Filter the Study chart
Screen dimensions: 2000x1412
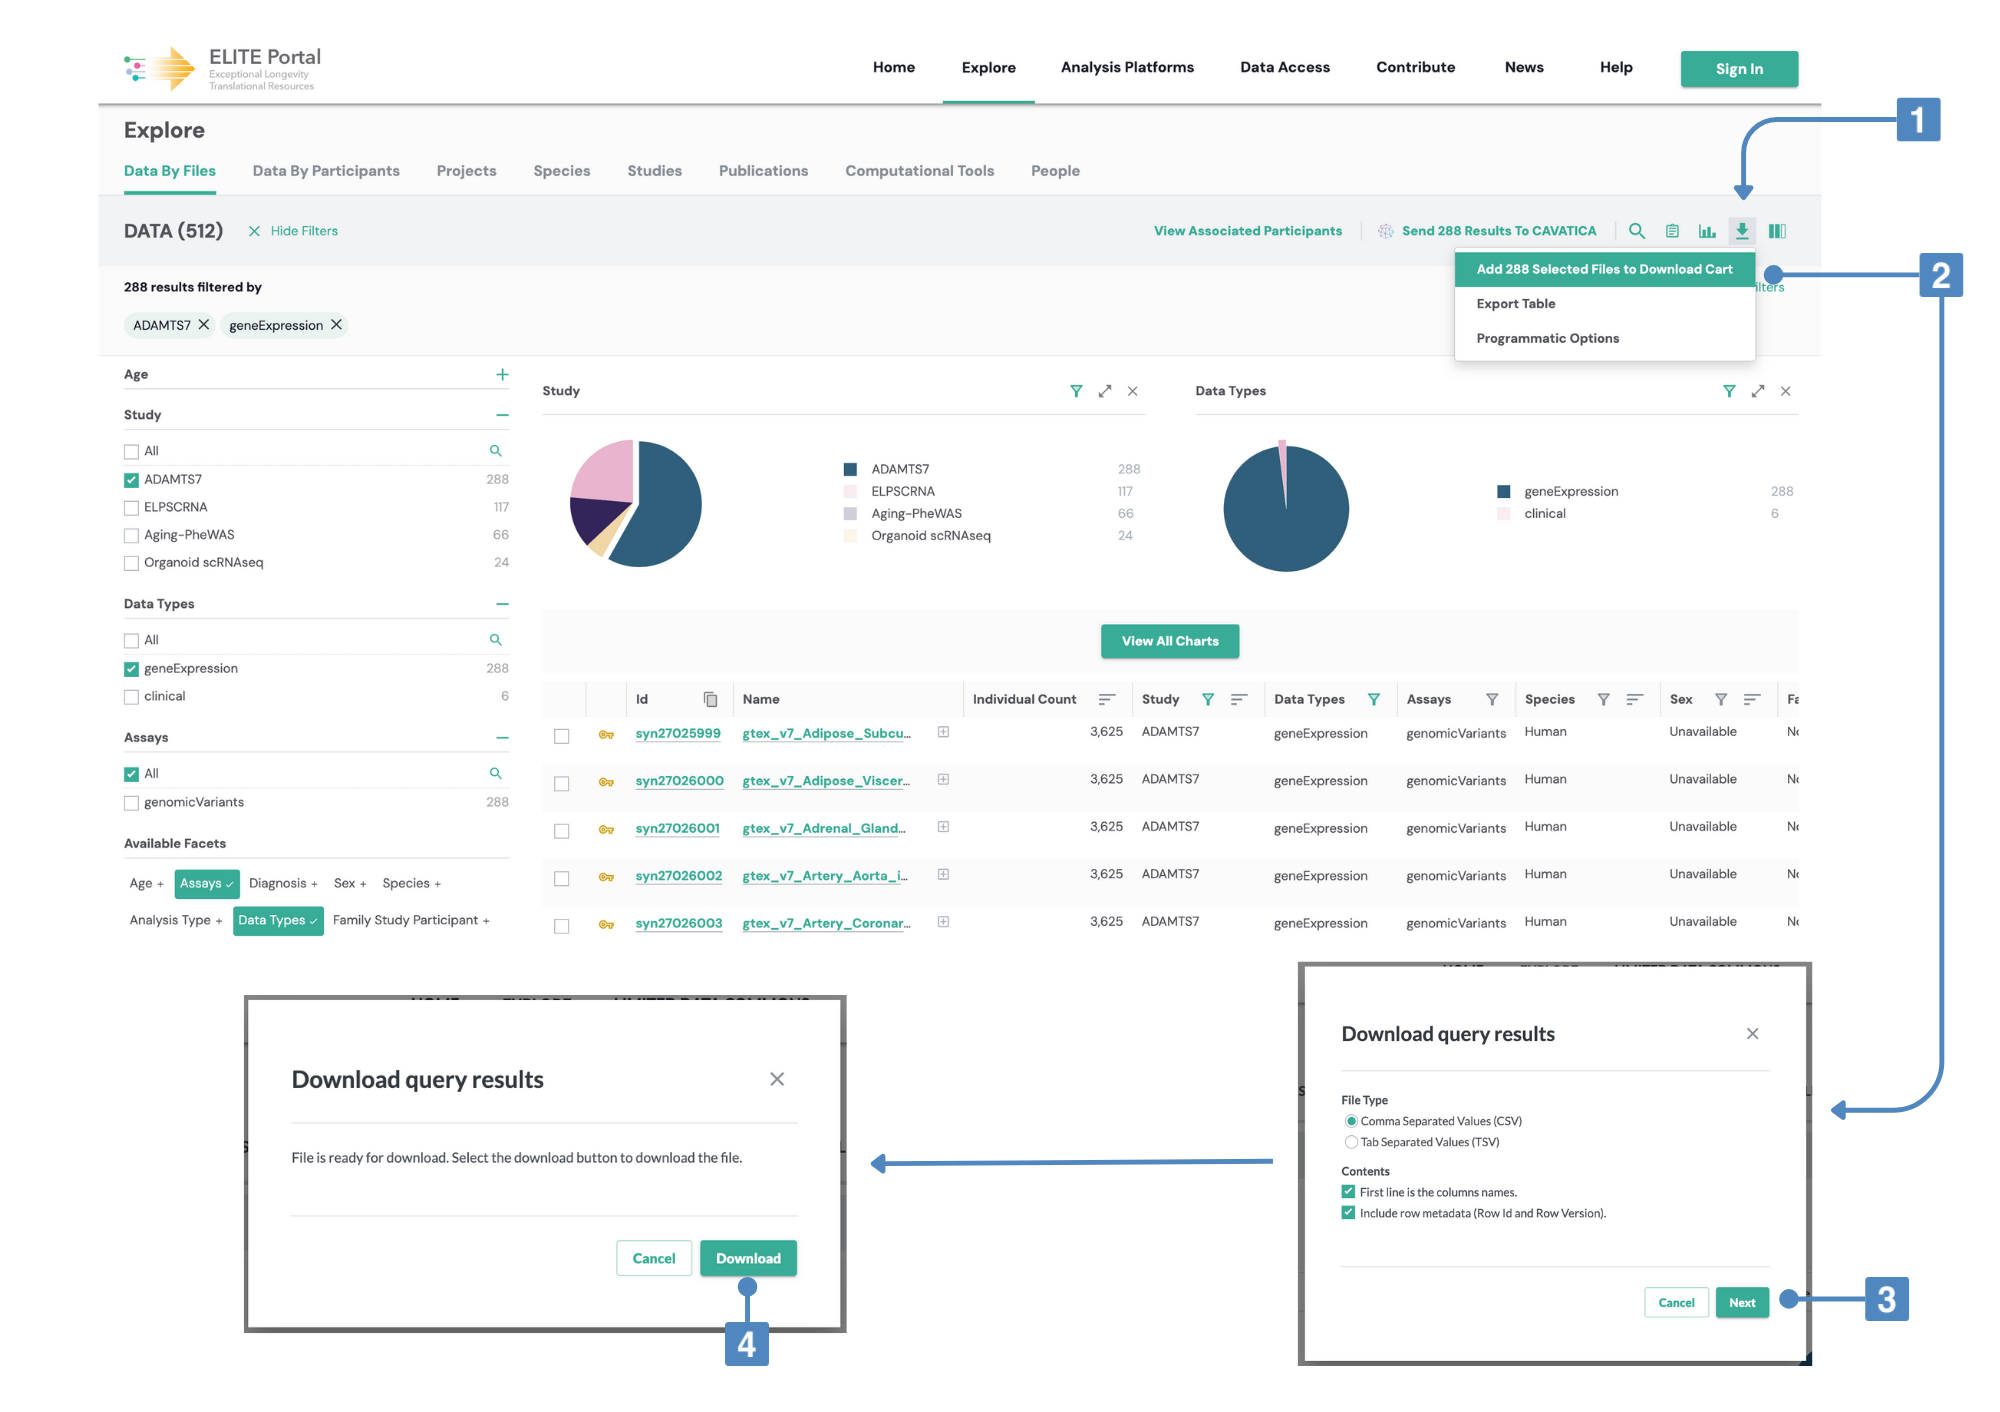pyautogui.click(x=1076, y=391)
